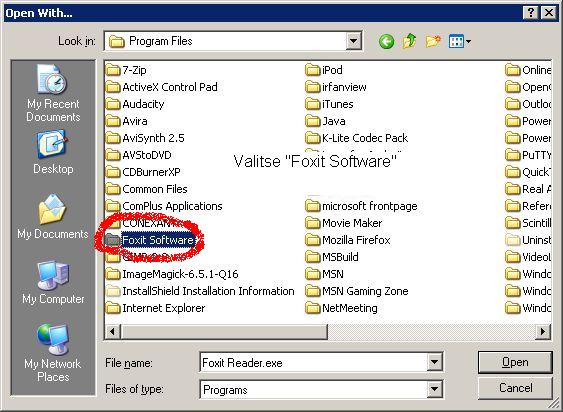
Task: Click the help question mark button
Action: [531, 13]
